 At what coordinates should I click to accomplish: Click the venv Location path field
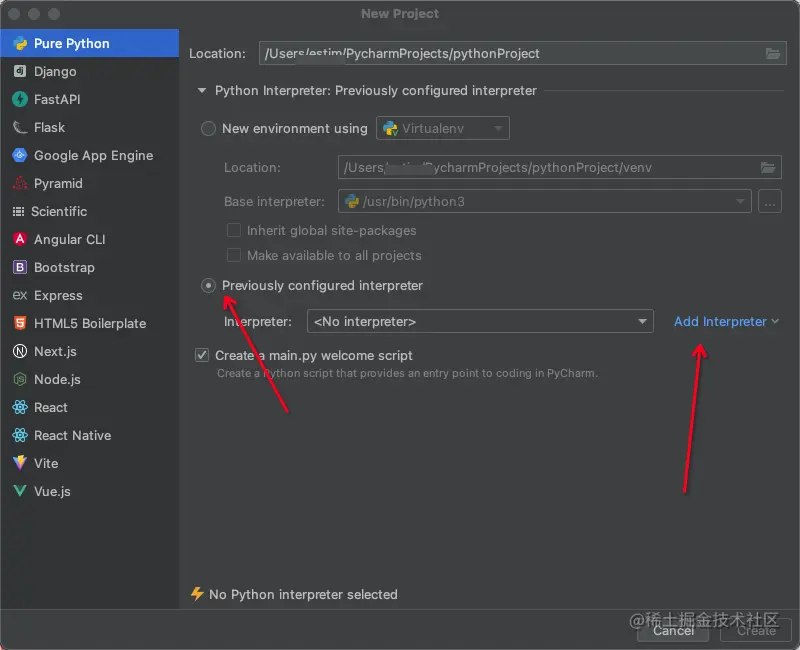[x=560, y=167]
